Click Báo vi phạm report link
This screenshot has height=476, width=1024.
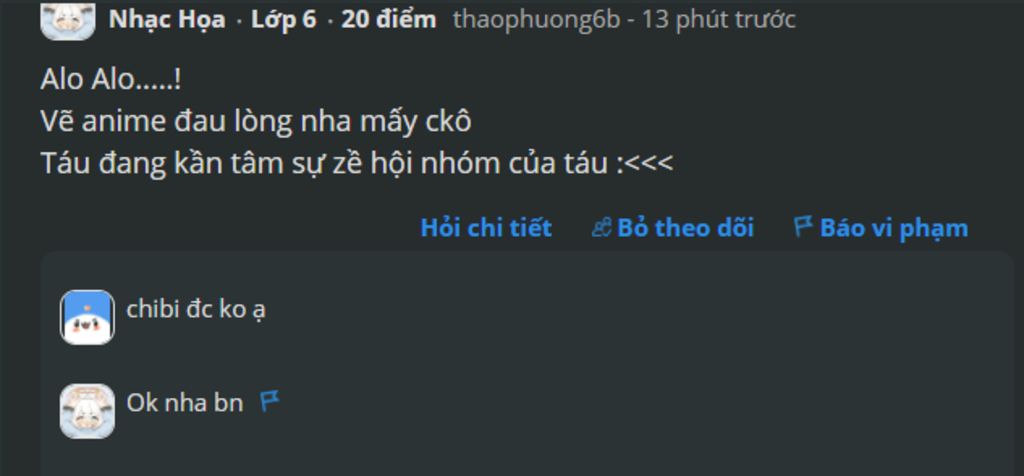(894, 229)
